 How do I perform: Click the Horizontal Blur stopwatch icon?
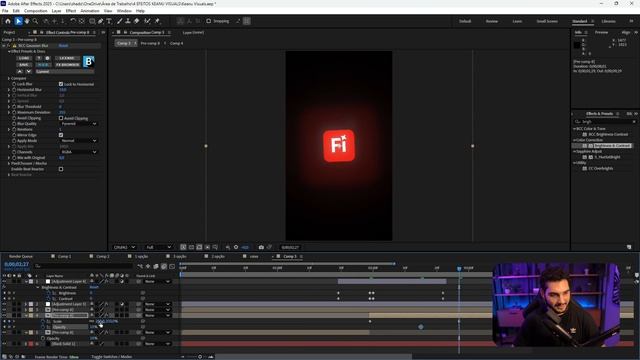[14, 89]
